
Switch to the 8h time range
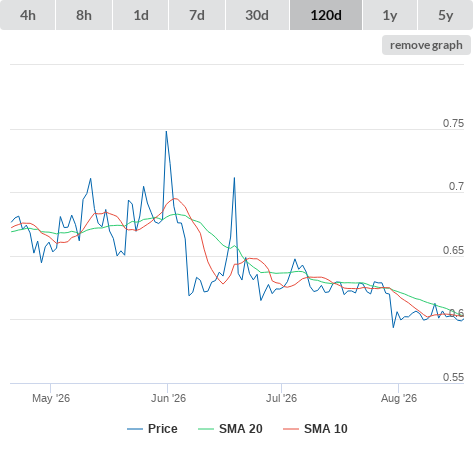(84, 15)
